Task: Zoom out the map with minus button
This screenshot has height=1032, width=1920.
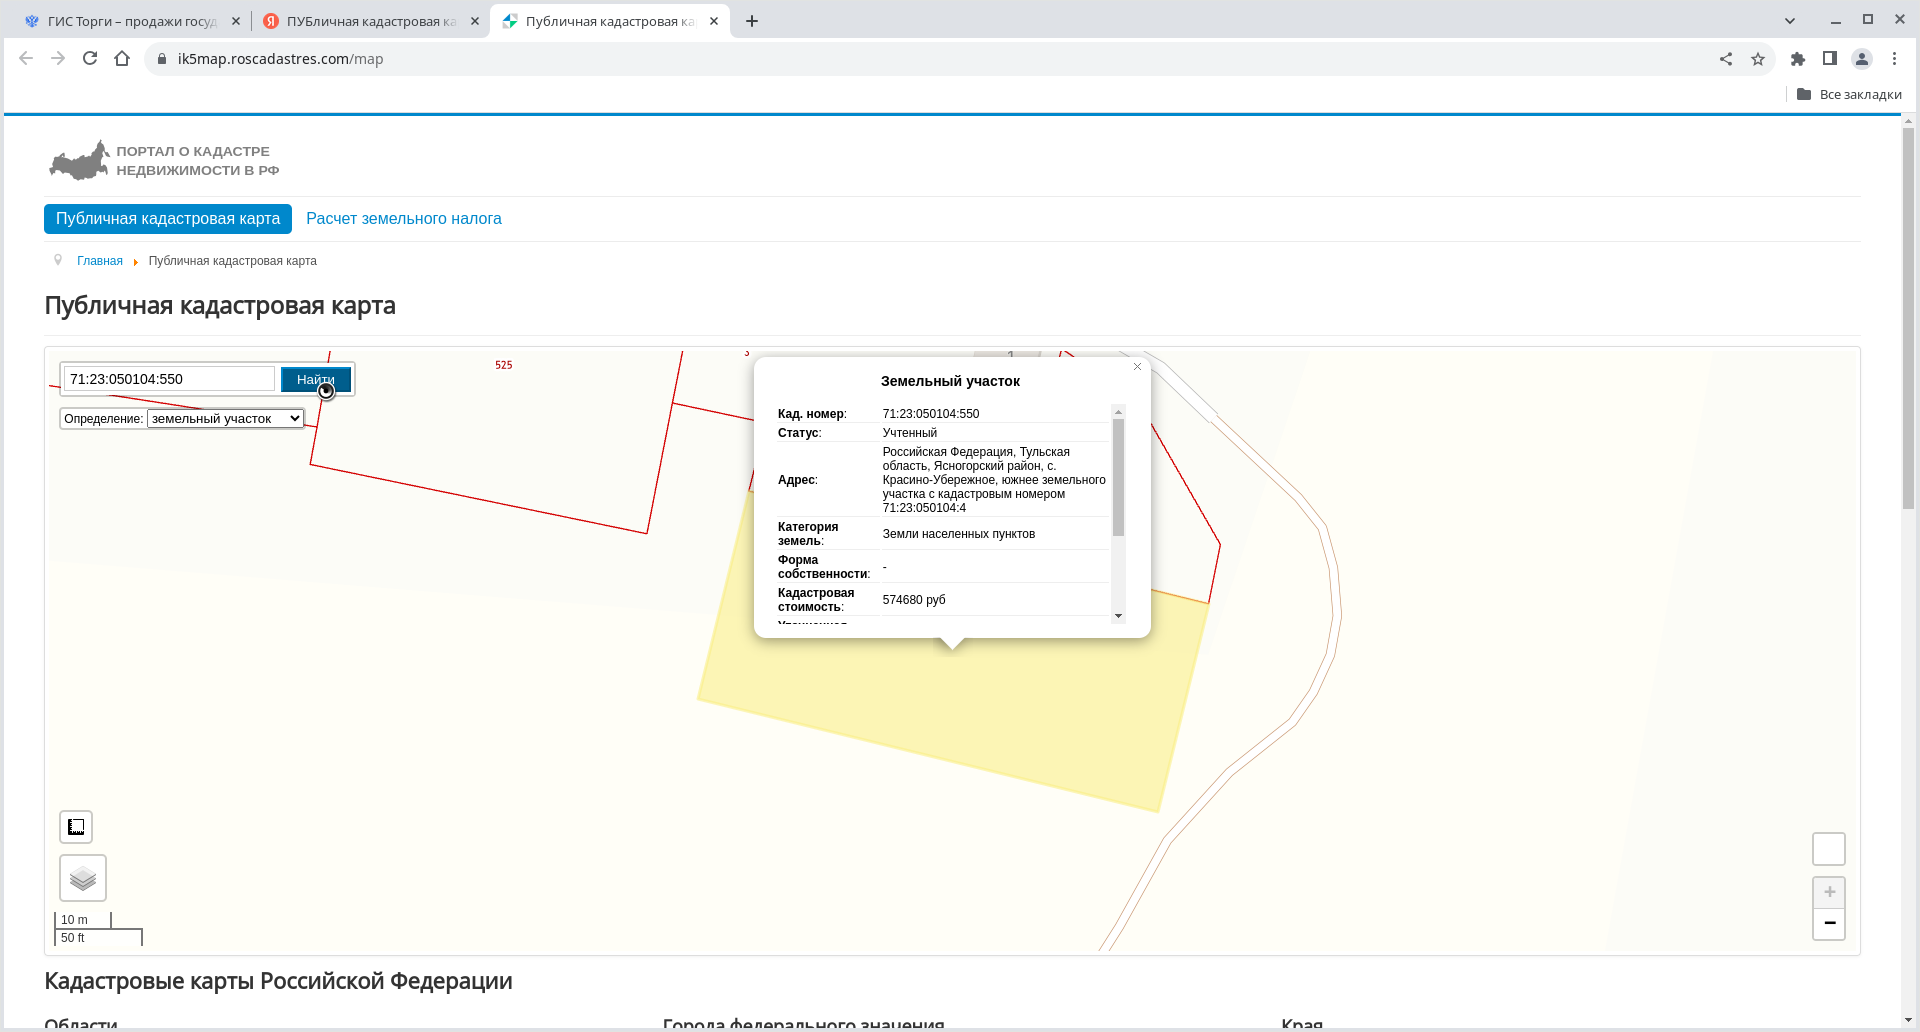Action: pos(1829,923)
